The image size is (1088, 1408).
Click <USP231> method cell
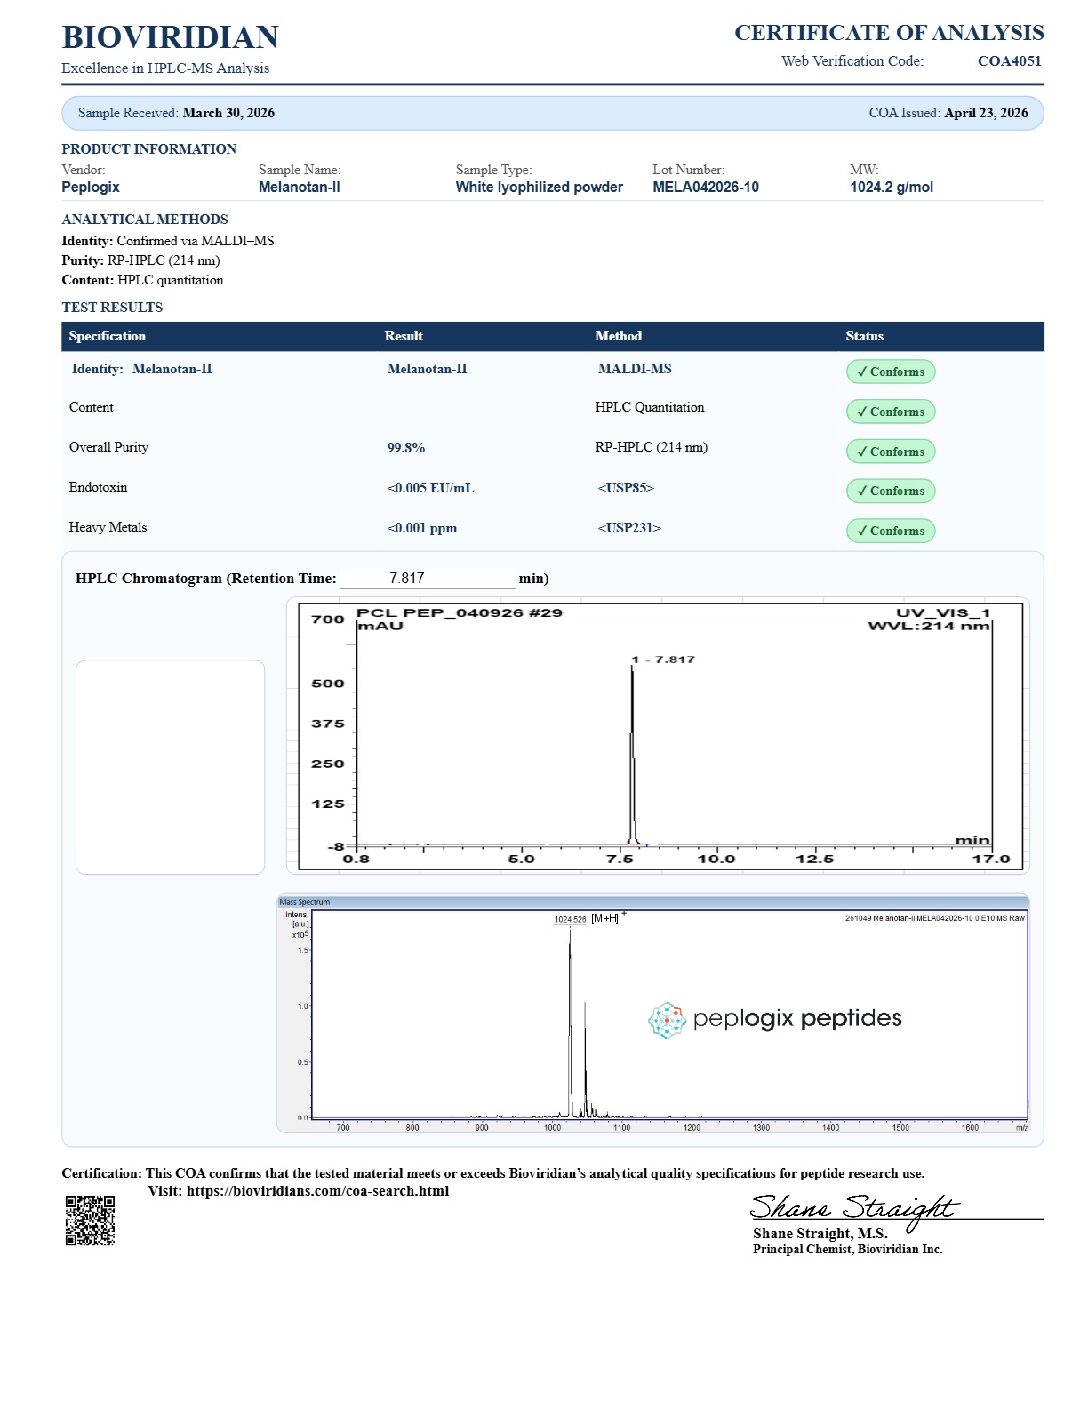point(629,528)
